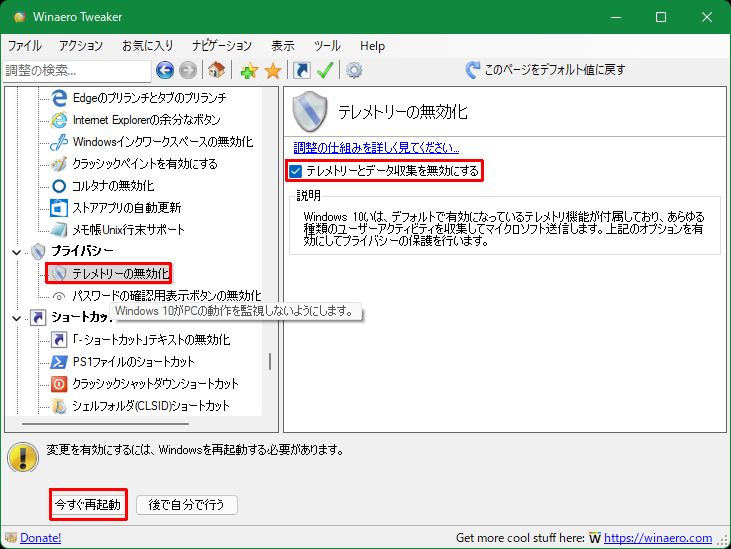Click the back navigation arrow icon
Image resolution: width=731 pixels, height=549 pixels.
coord(165,70)
